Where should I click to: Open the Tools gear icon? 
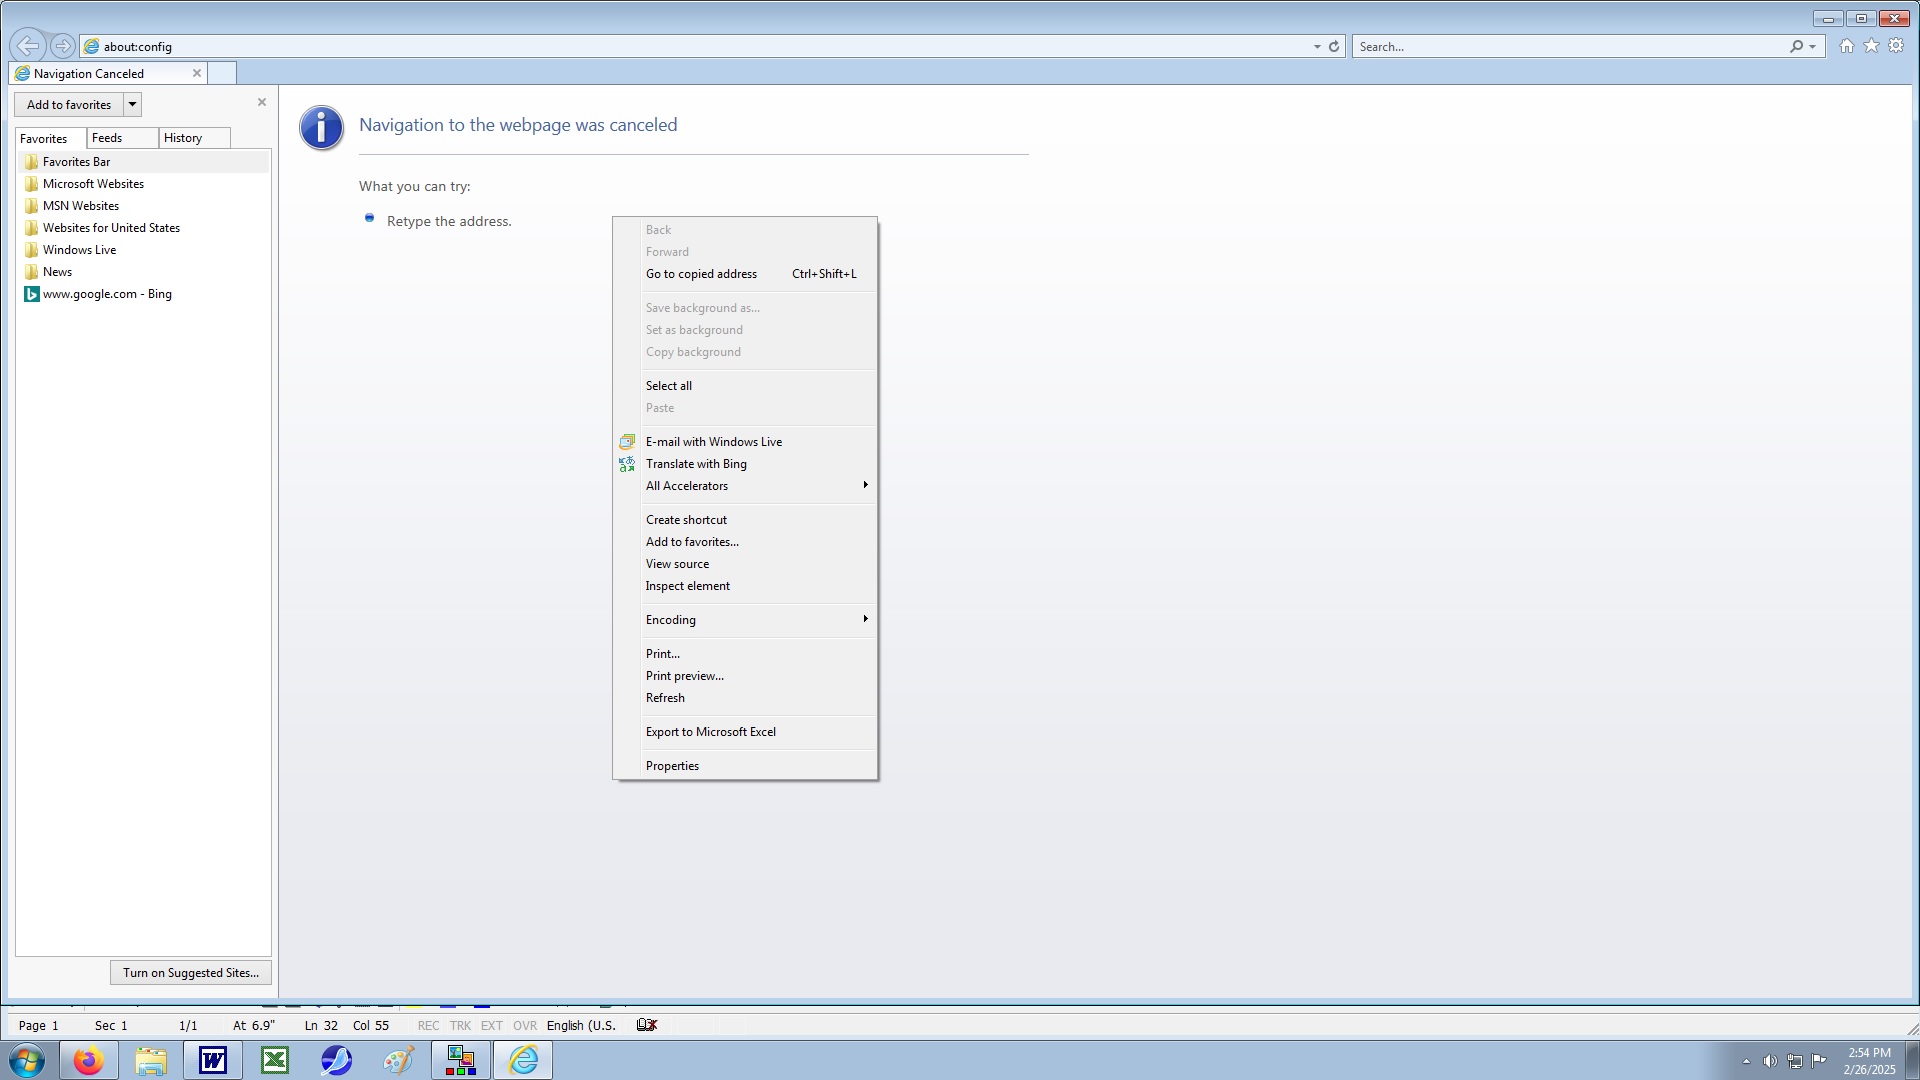point(1896,46)
